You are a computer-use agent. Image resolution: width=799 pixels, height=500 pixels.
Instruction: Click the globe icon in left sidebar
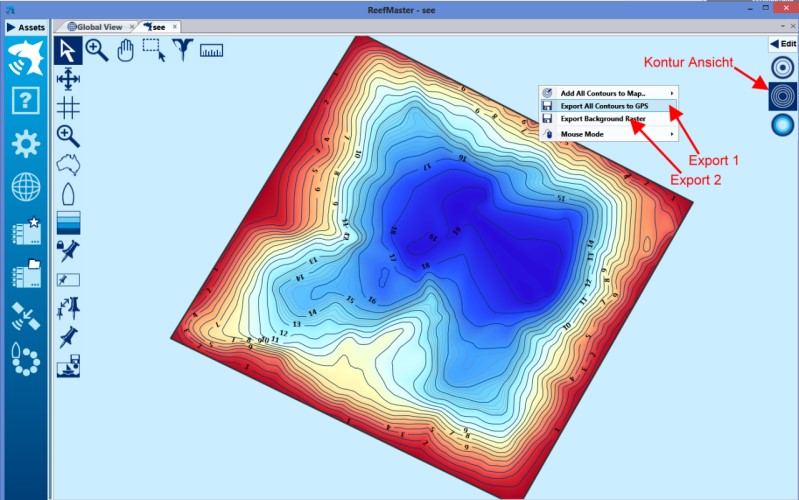pos(25,187)
